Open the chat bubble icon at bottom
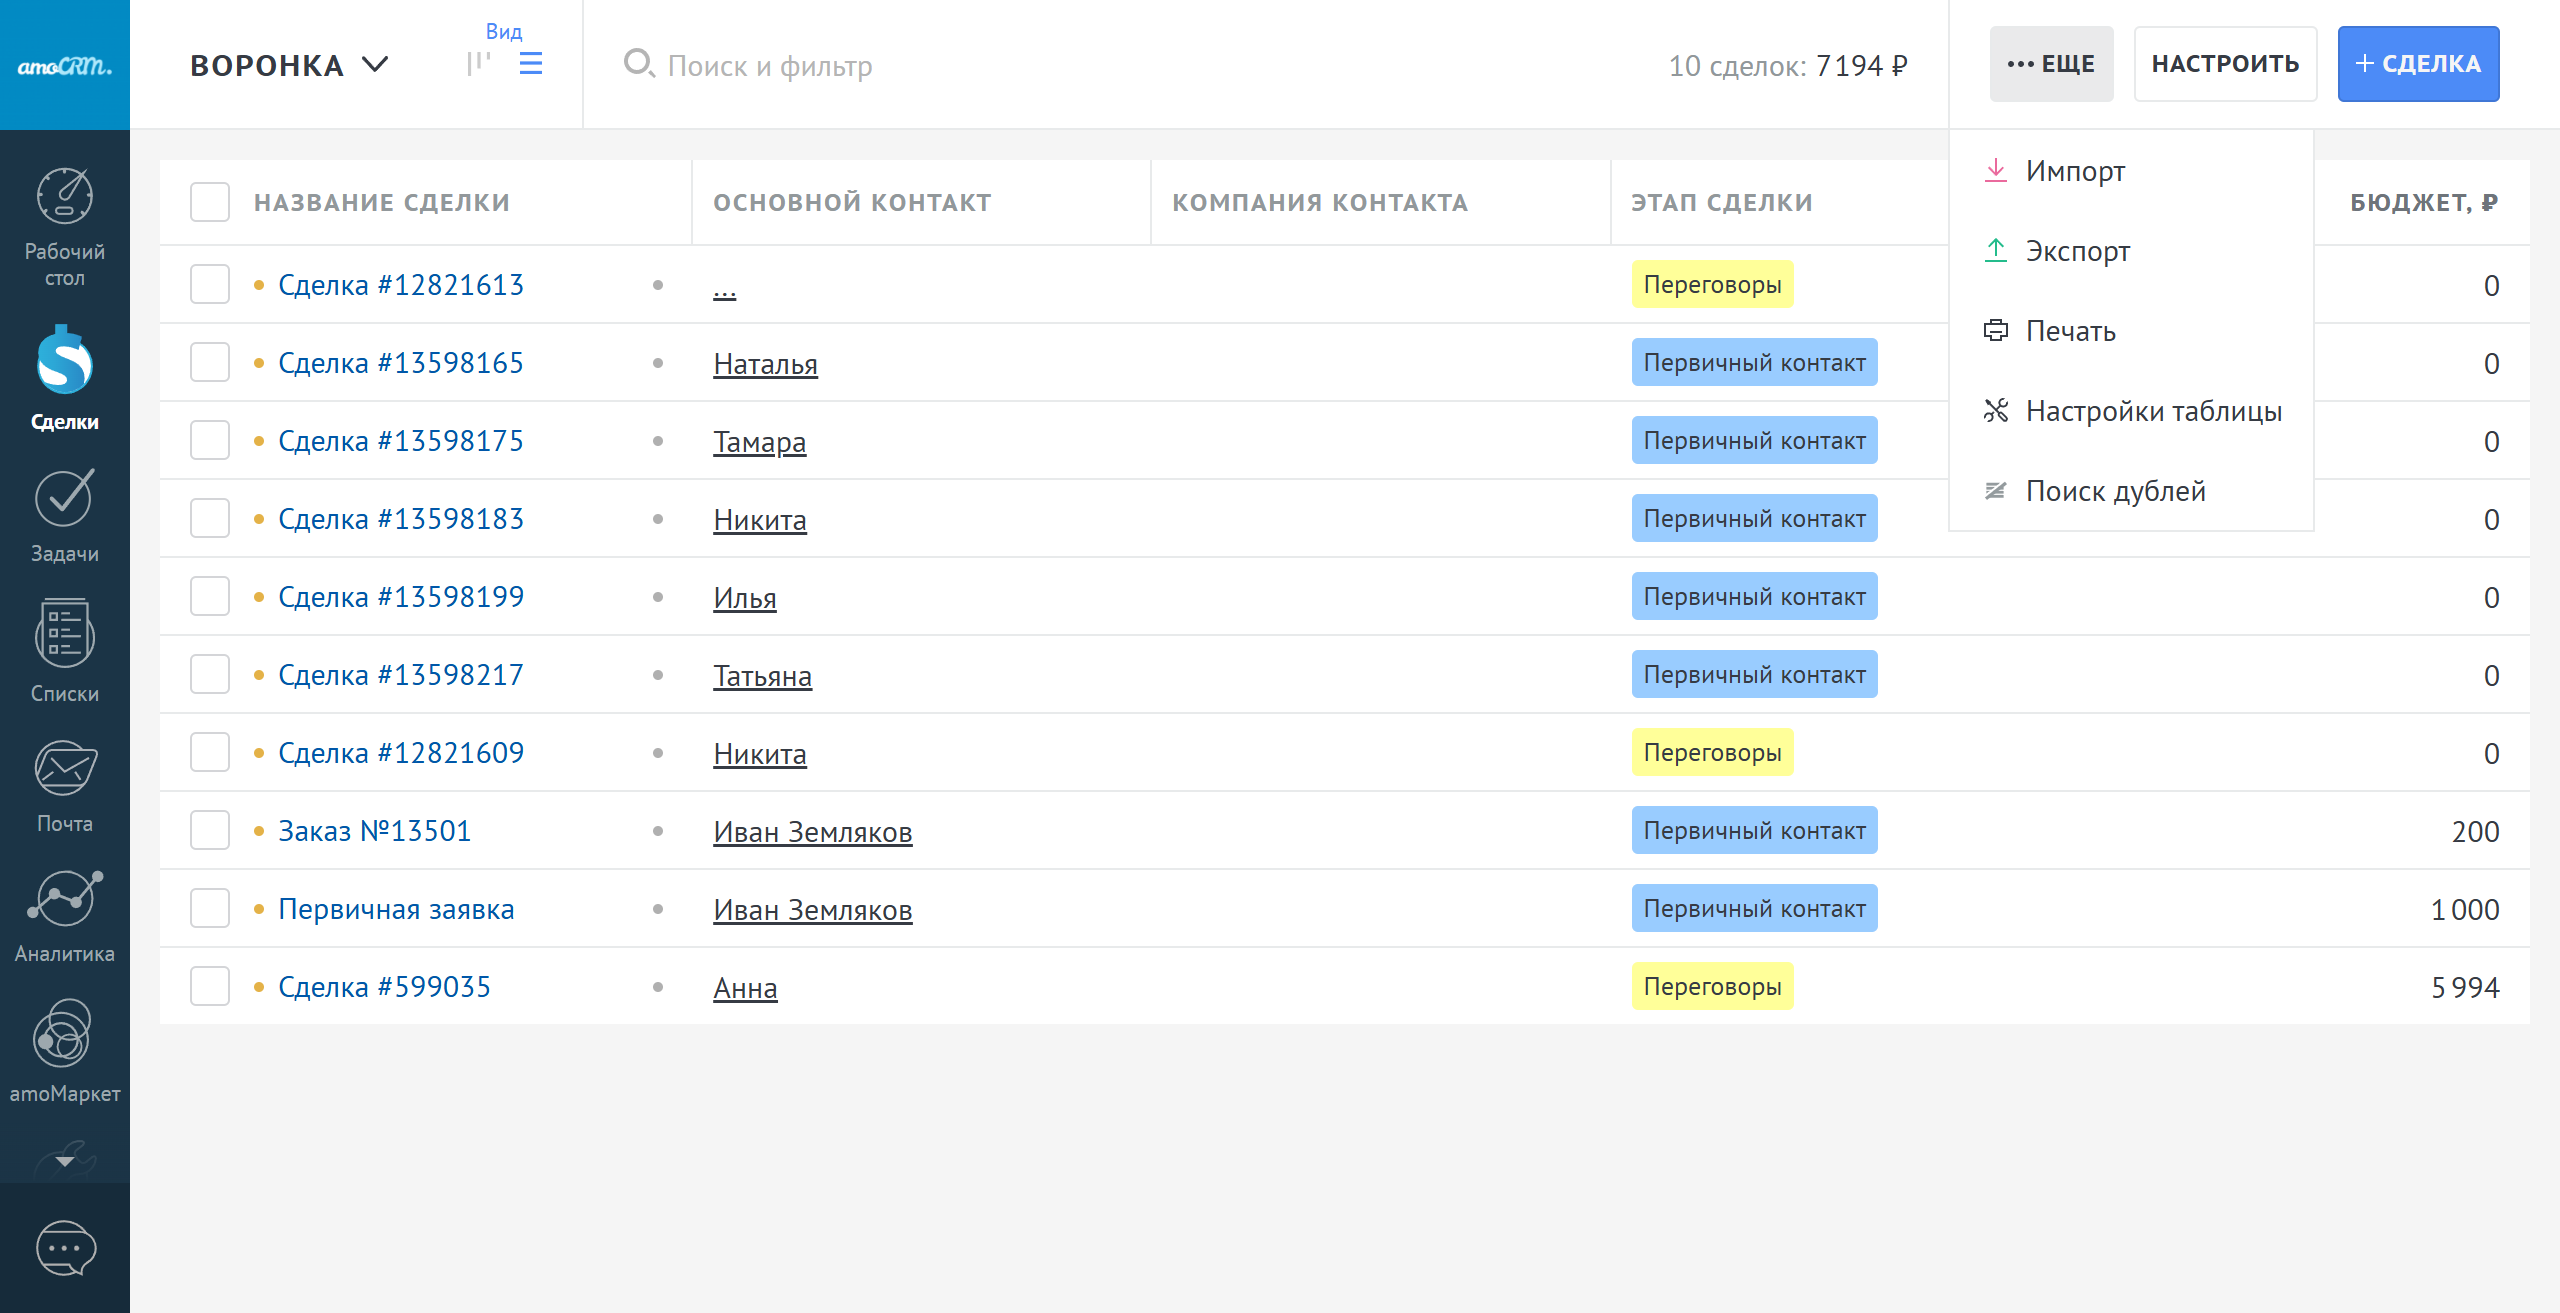The width and height of the screenshot is (2560, 1313). (65, 1248)
